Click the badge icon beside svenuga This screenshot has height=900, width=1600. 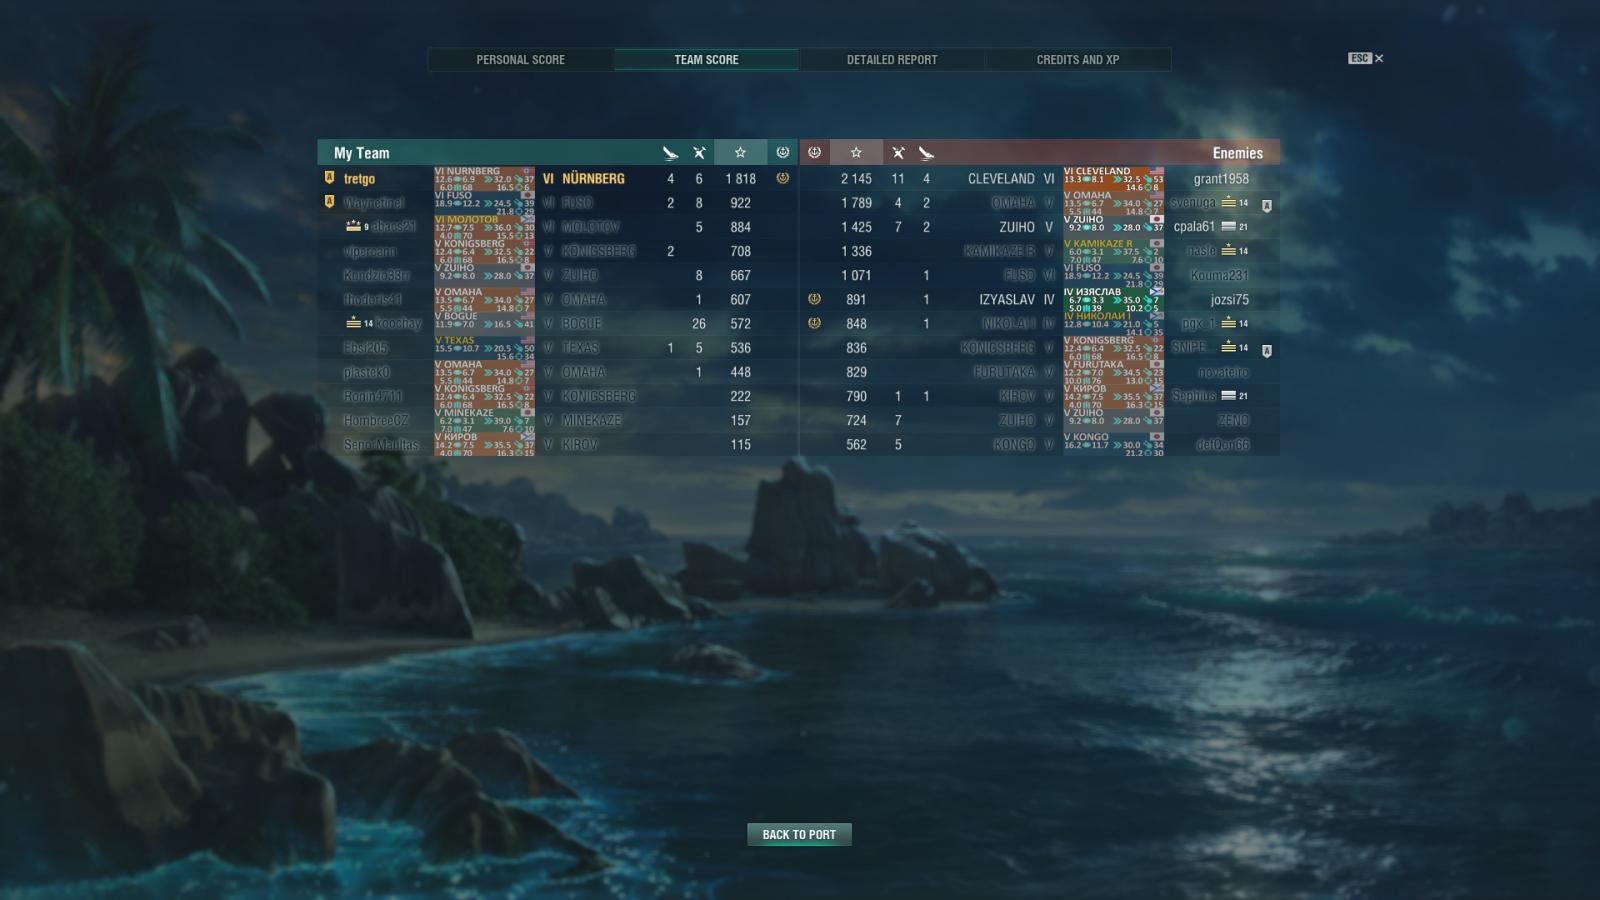pyautogui.click(x=1267, y=206)
